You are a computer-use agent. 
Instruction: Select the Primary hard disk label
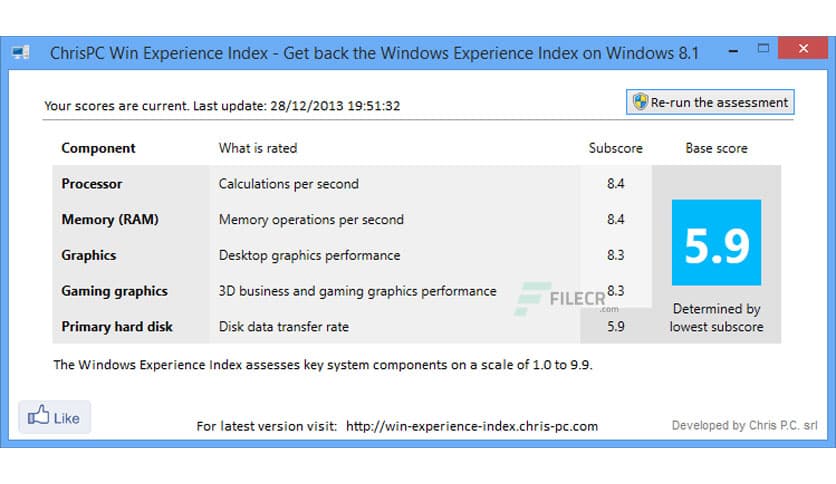tap(117, 327)
